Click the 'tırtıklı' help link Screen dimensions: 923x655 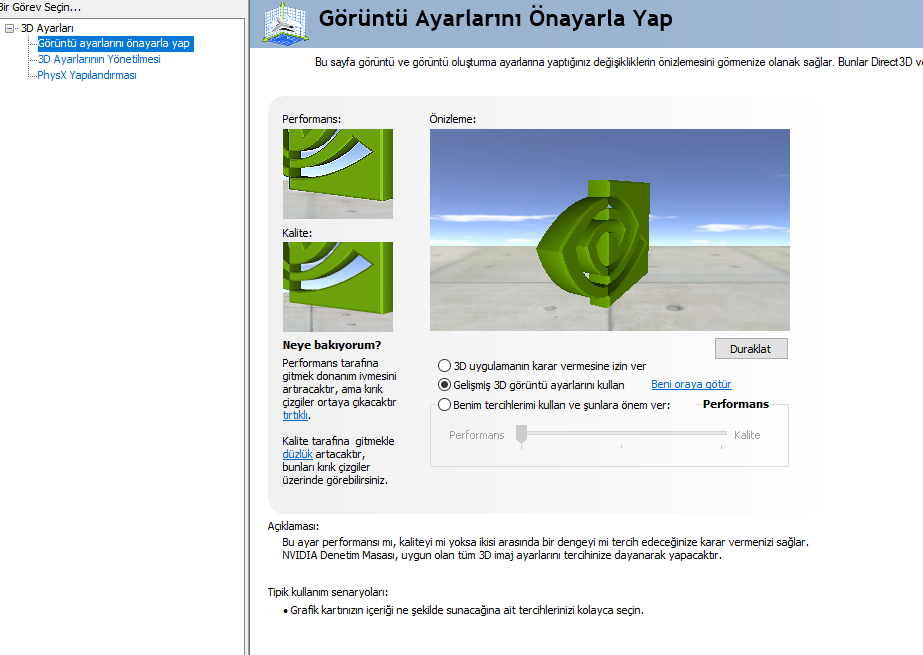[295, 415]
